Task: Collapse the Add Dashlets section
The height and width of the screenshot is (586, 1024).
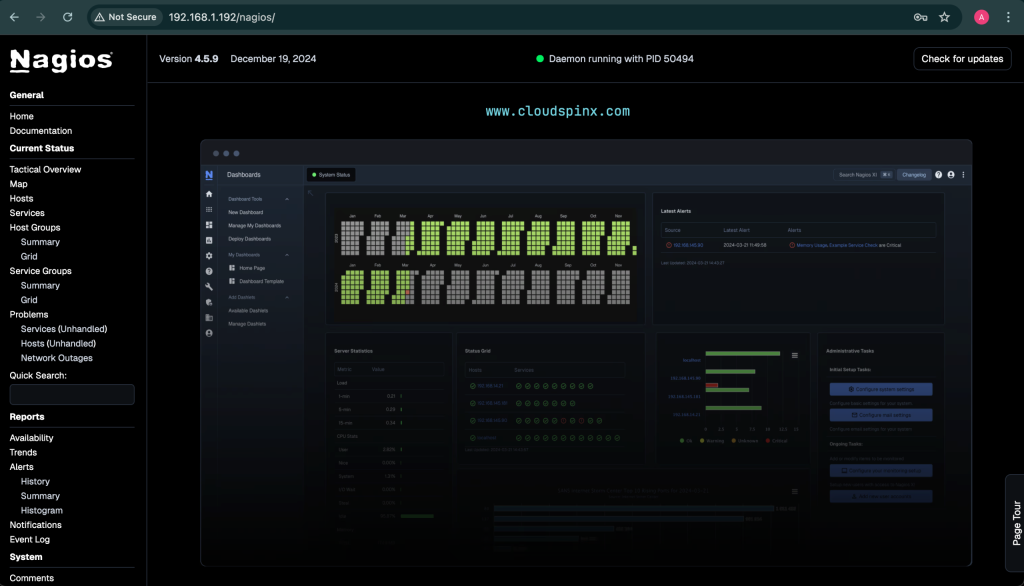Action: pyautogui.click(x=287, y=297)
